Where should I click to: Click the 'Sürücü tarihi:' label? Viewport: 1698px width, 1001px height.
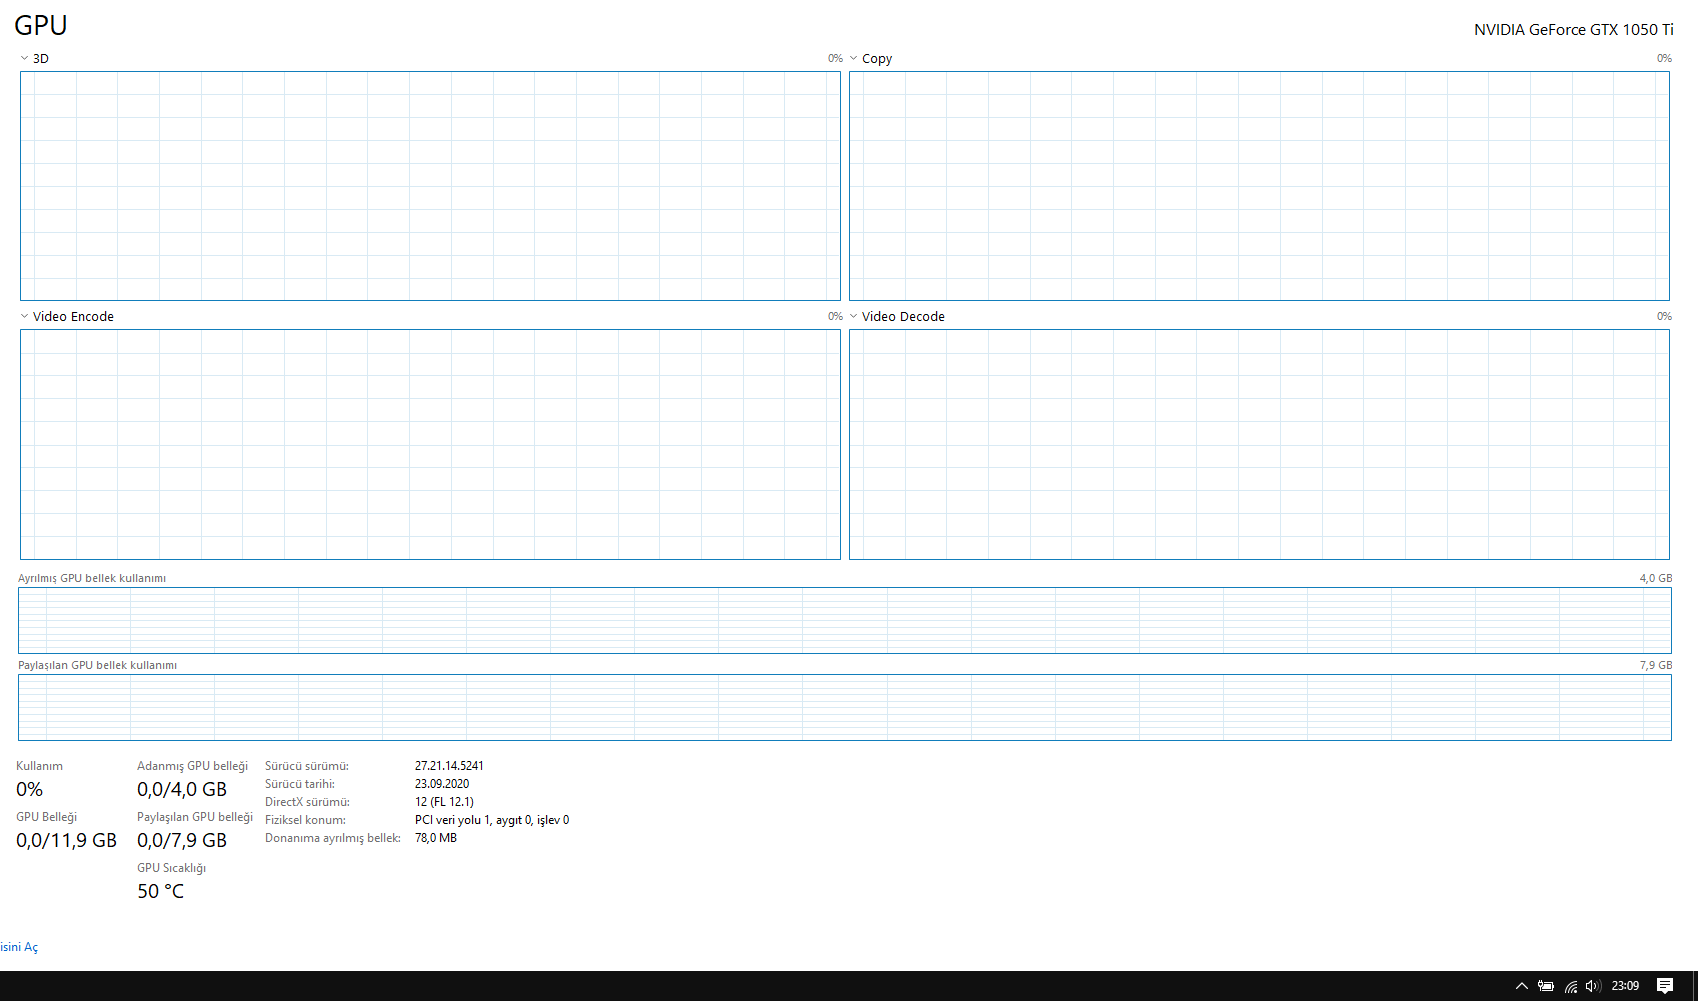pos(300,784)
